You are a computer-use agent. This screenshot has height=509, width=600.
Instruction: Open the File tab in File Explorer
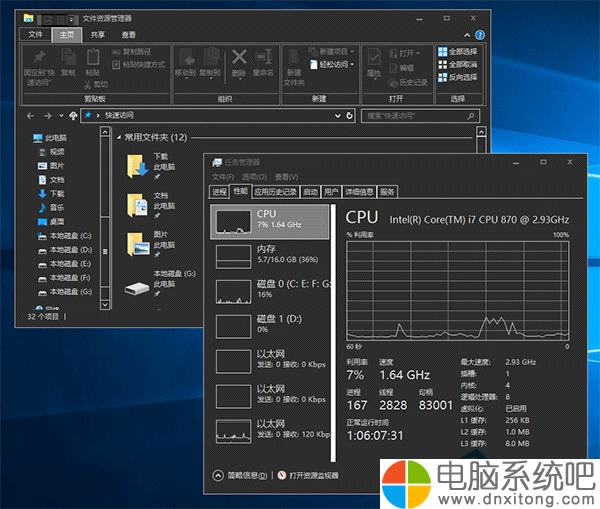click(x=35, y=34)
